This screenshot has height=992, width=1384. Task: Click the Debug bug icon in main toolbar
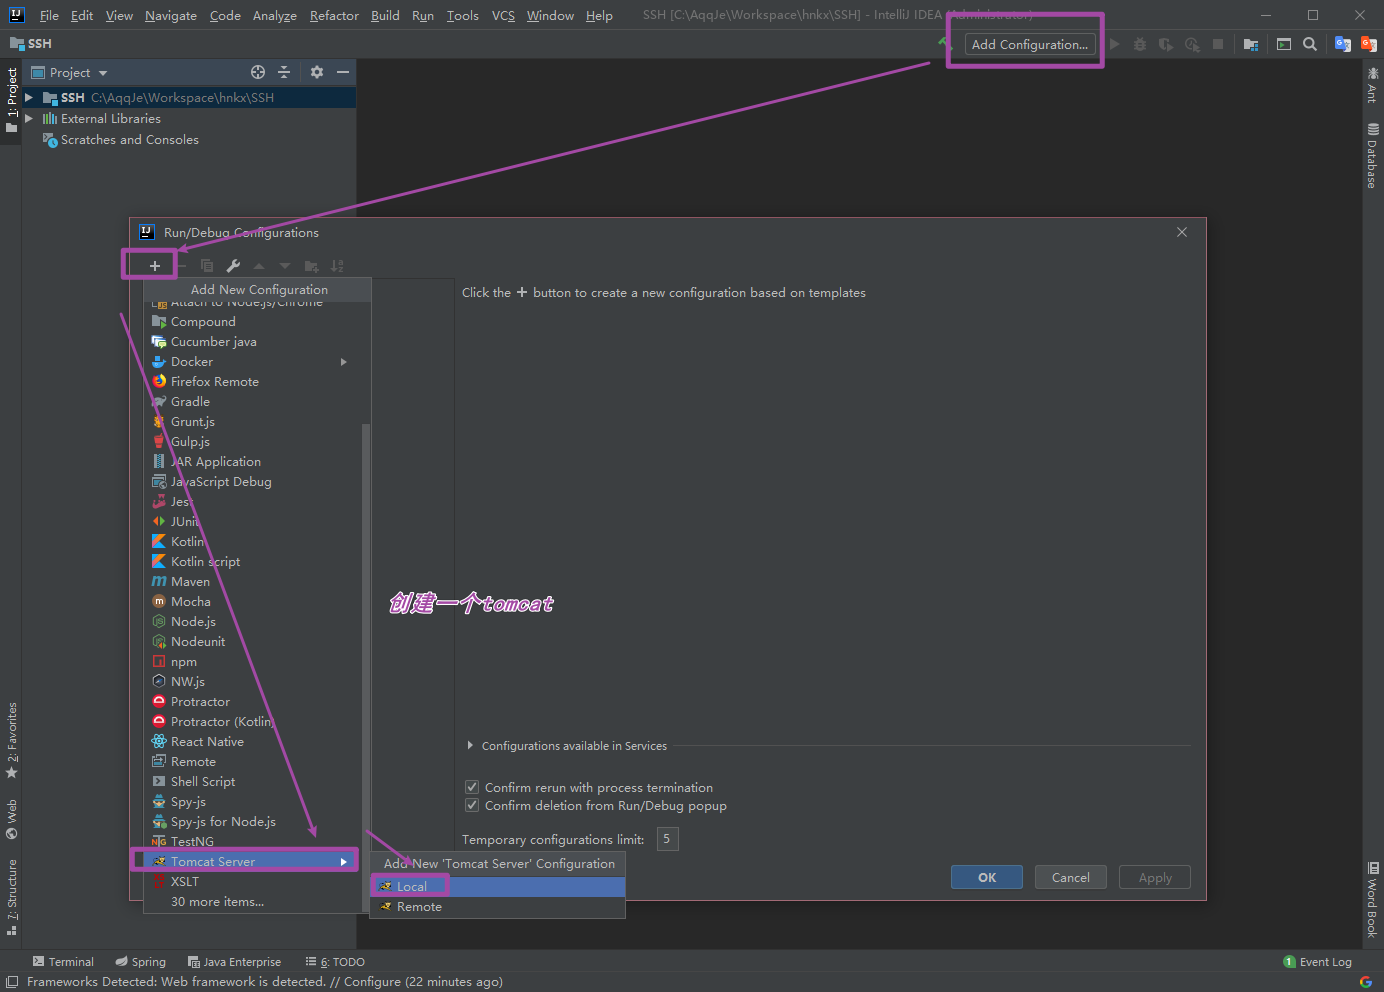coord(1140,44)
